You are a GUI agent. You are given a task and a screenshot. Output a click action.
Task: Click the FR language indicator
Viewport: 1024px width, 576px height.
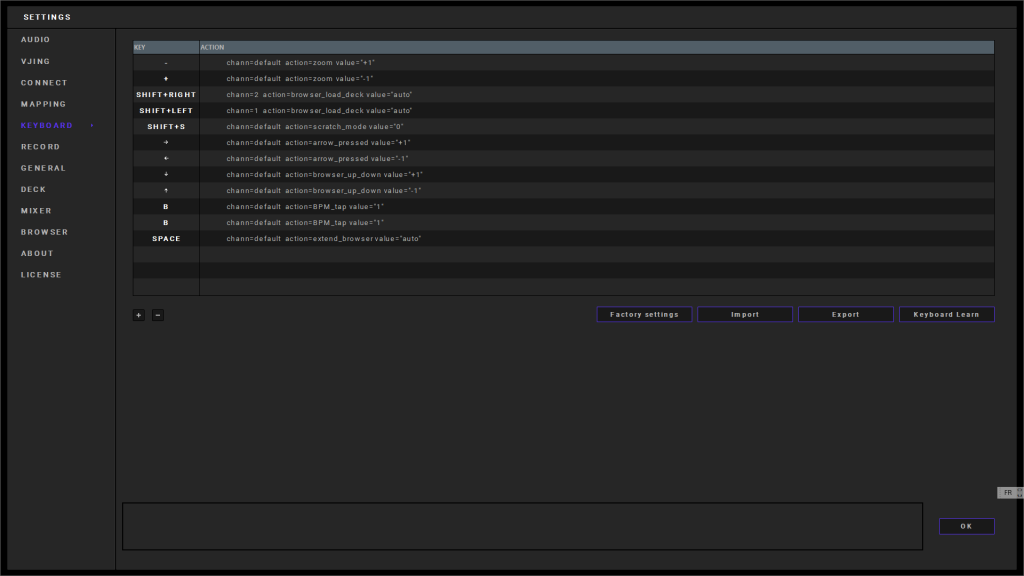1008,493
